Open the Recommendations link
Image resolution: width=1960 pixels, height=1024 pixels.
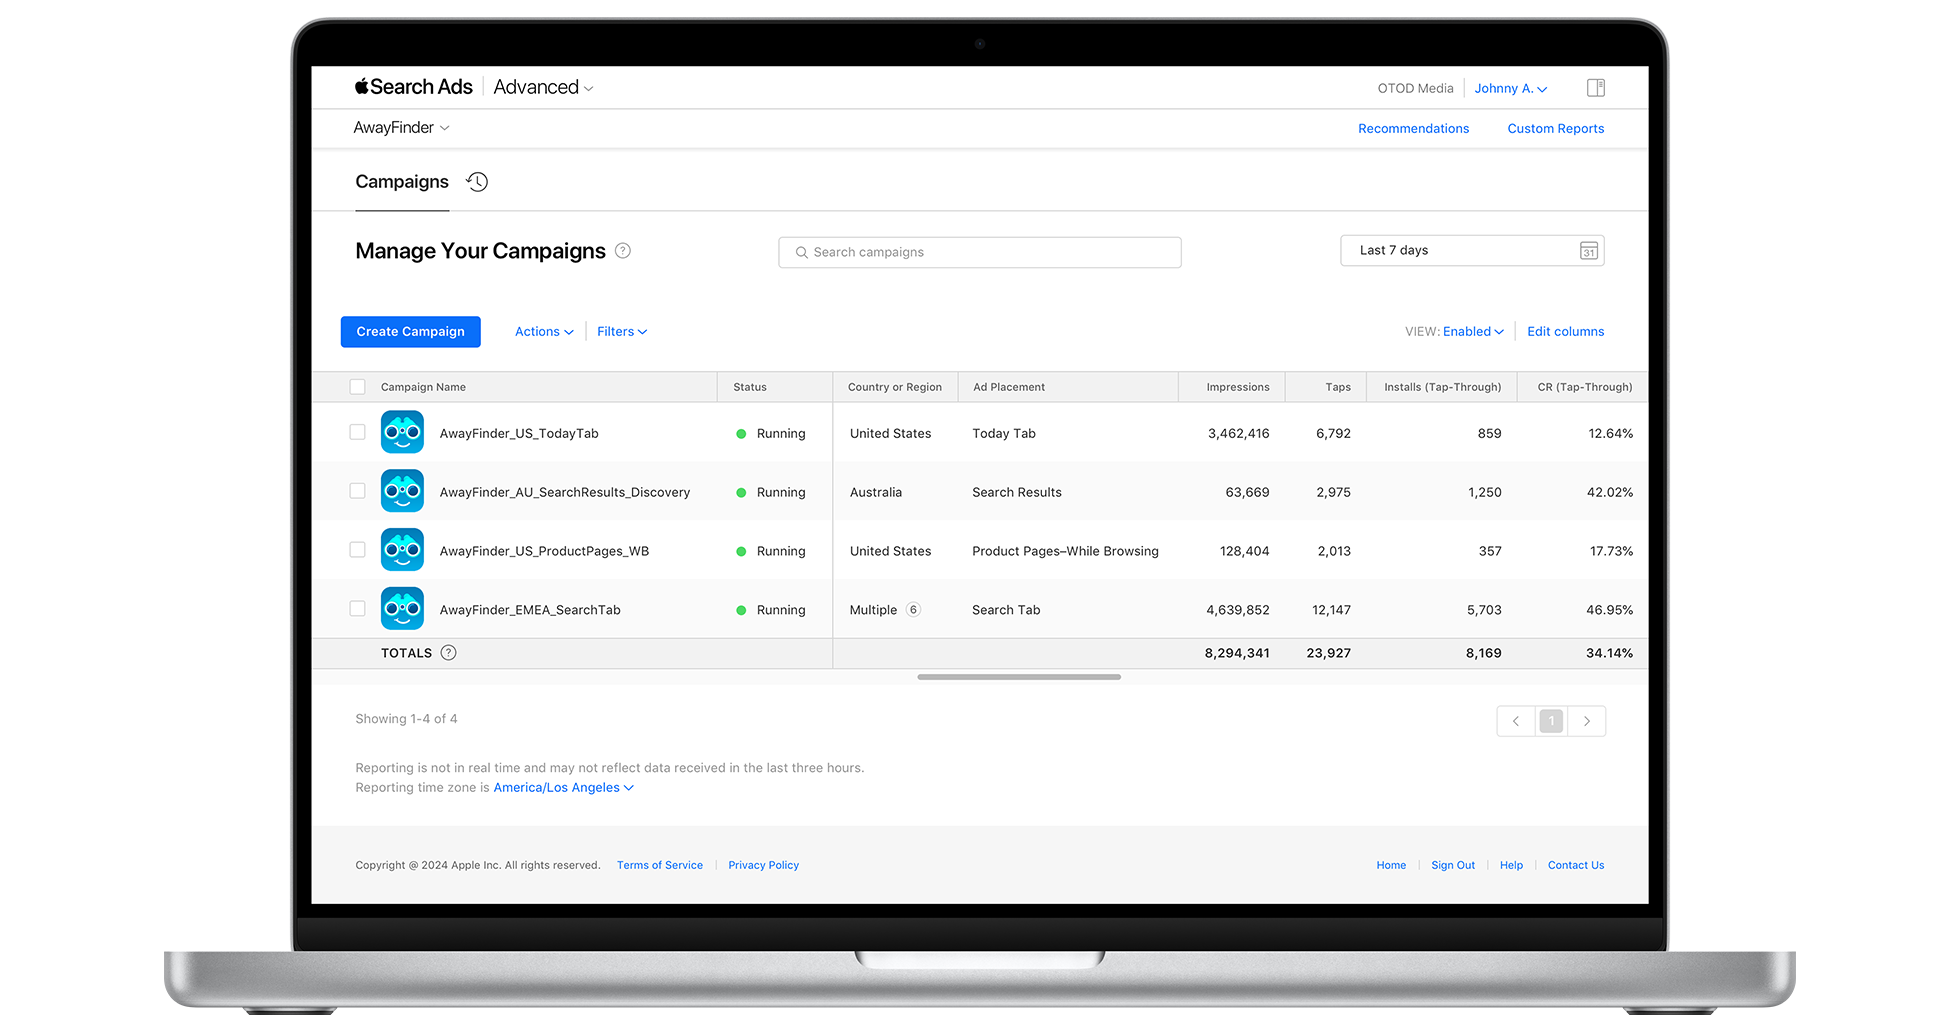pos(1413,129)
